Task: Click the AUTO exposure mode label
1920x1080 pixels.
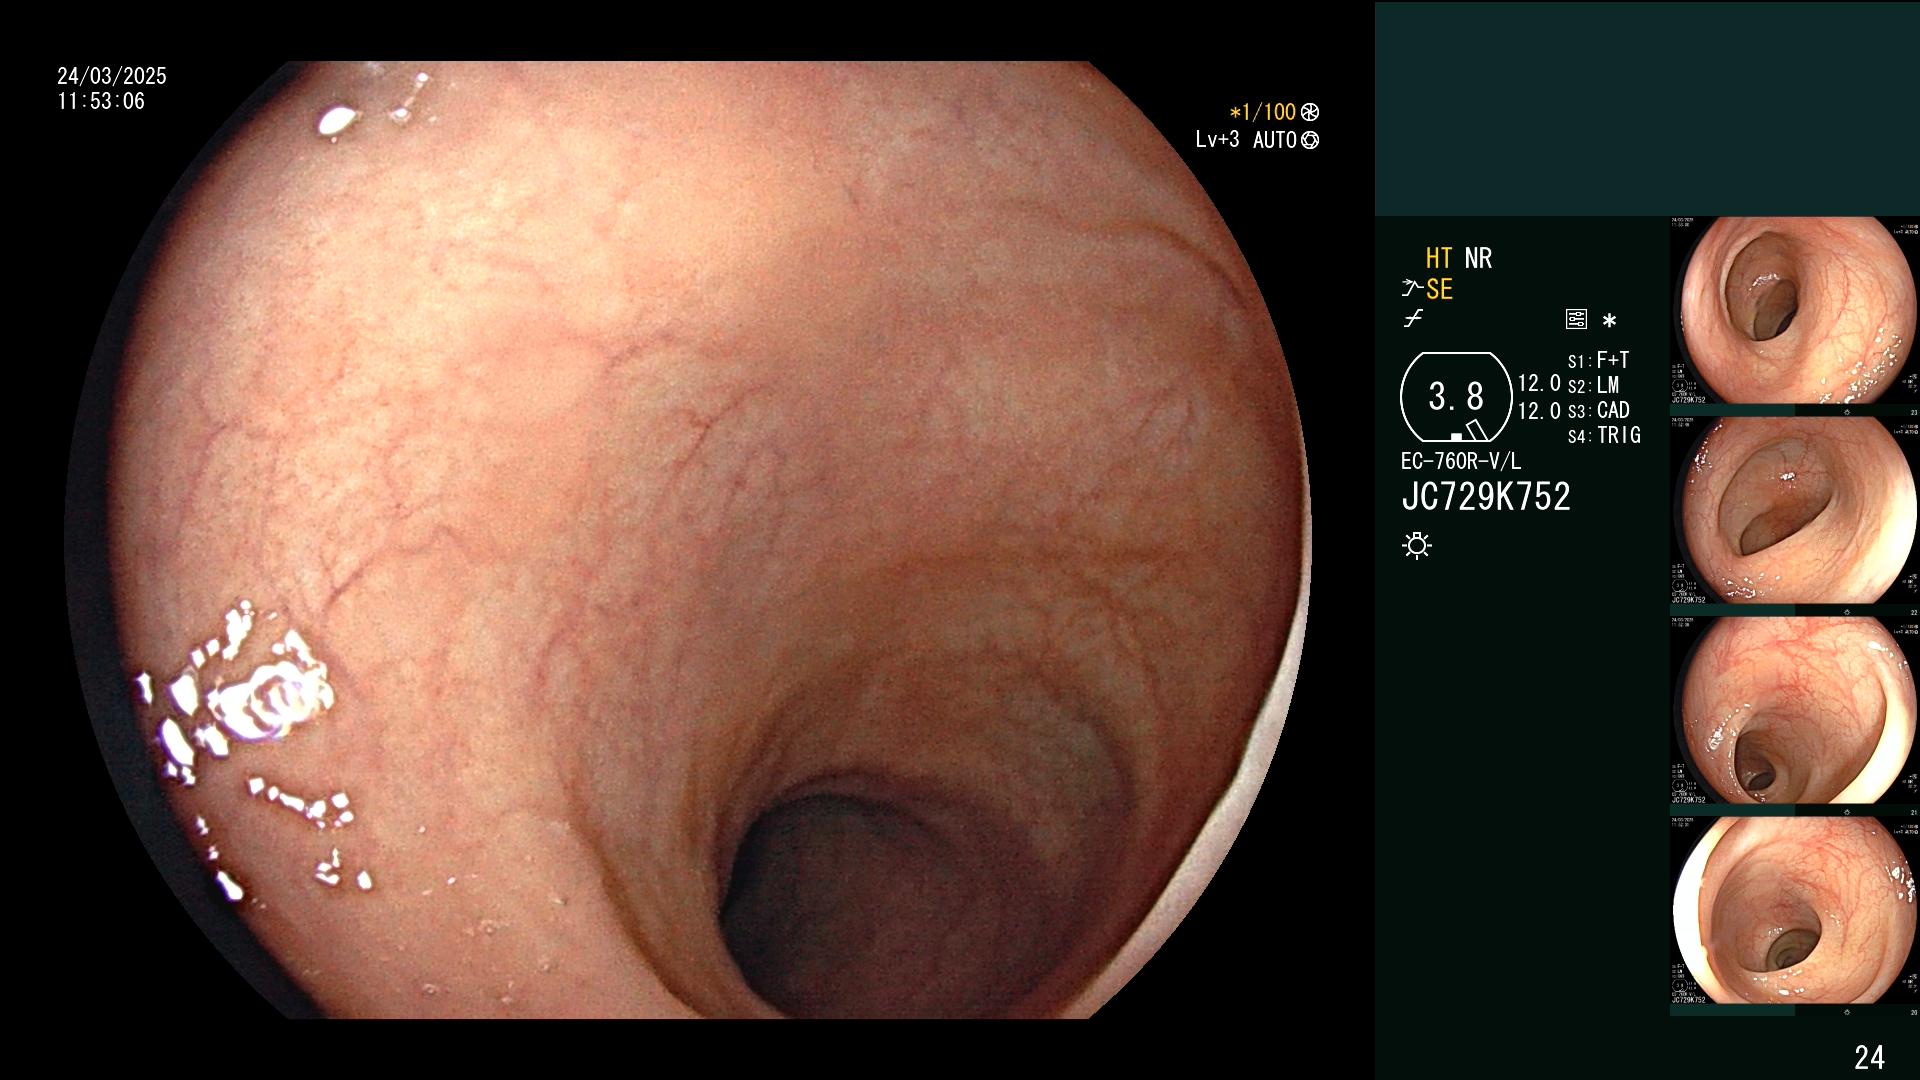Action: coord(1274,141)
